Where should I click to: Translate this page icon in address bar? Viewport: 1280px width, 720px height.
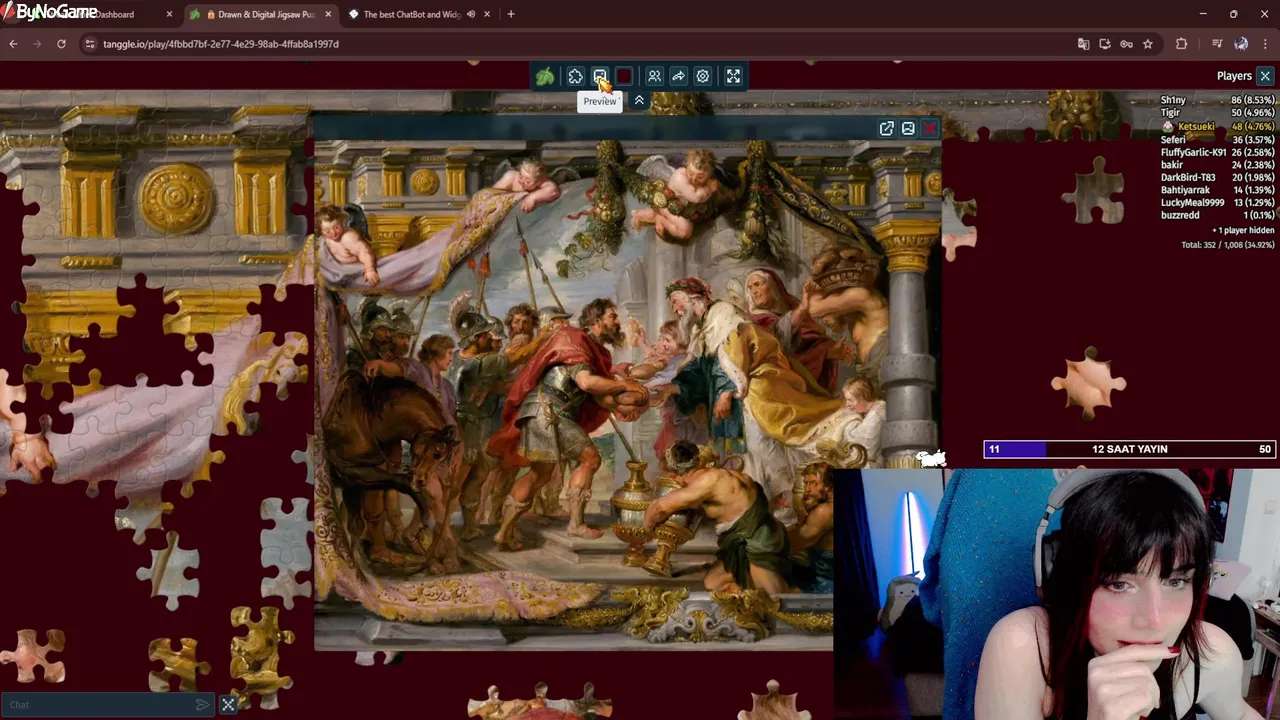pos(1083,44)
